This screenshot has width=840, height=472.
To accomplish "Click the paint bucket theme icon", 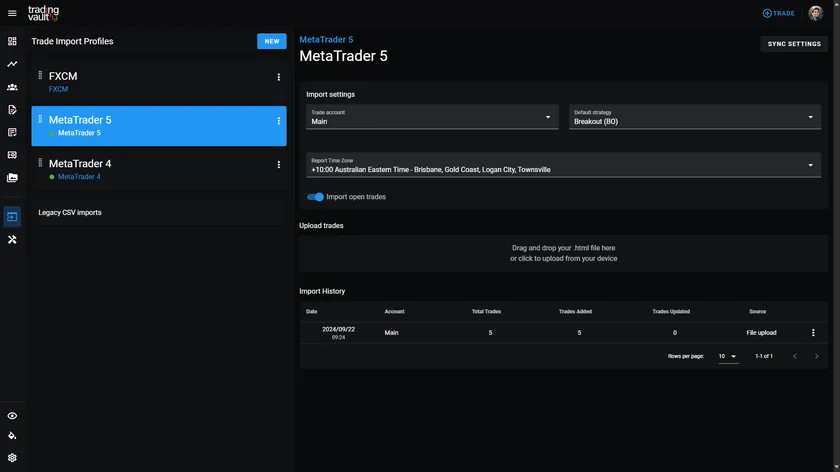I will coord(12,436).
